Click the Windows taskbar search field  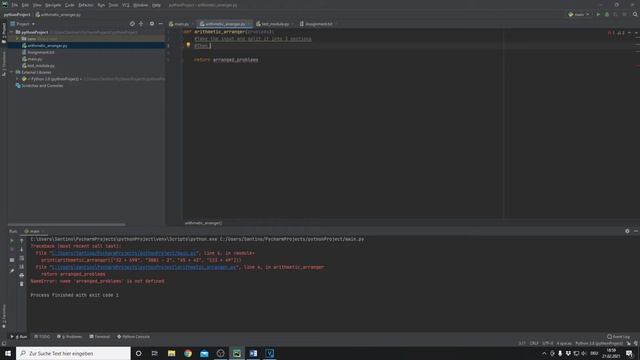[x=73, y=353]
